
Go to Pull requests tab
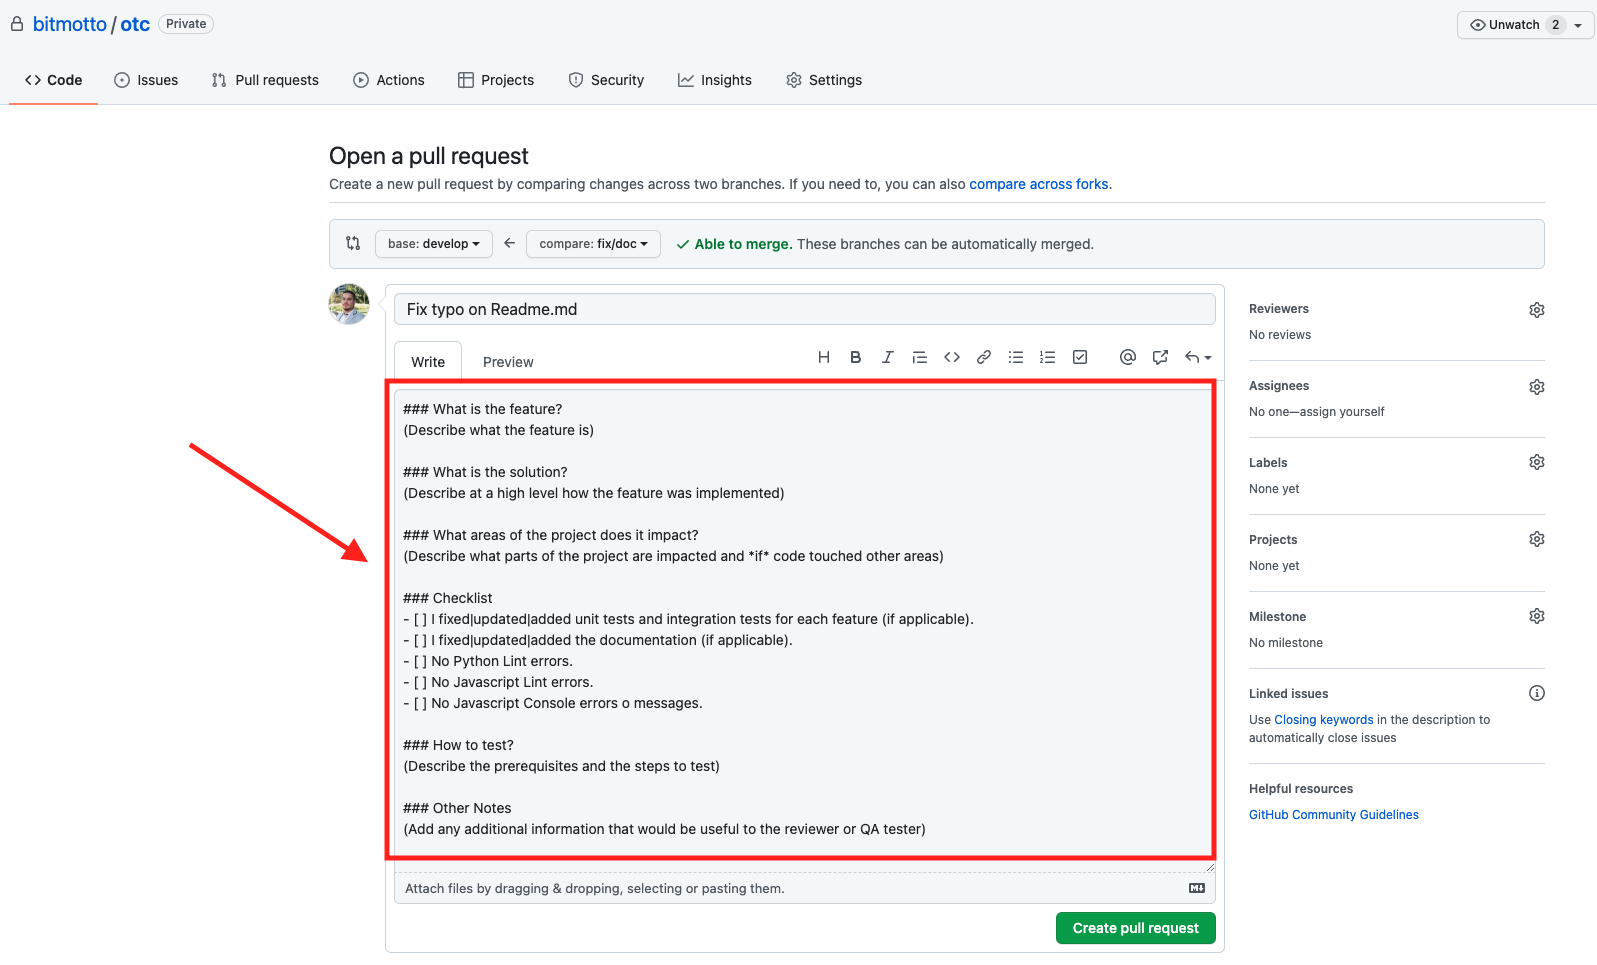[x=265, y=80]
